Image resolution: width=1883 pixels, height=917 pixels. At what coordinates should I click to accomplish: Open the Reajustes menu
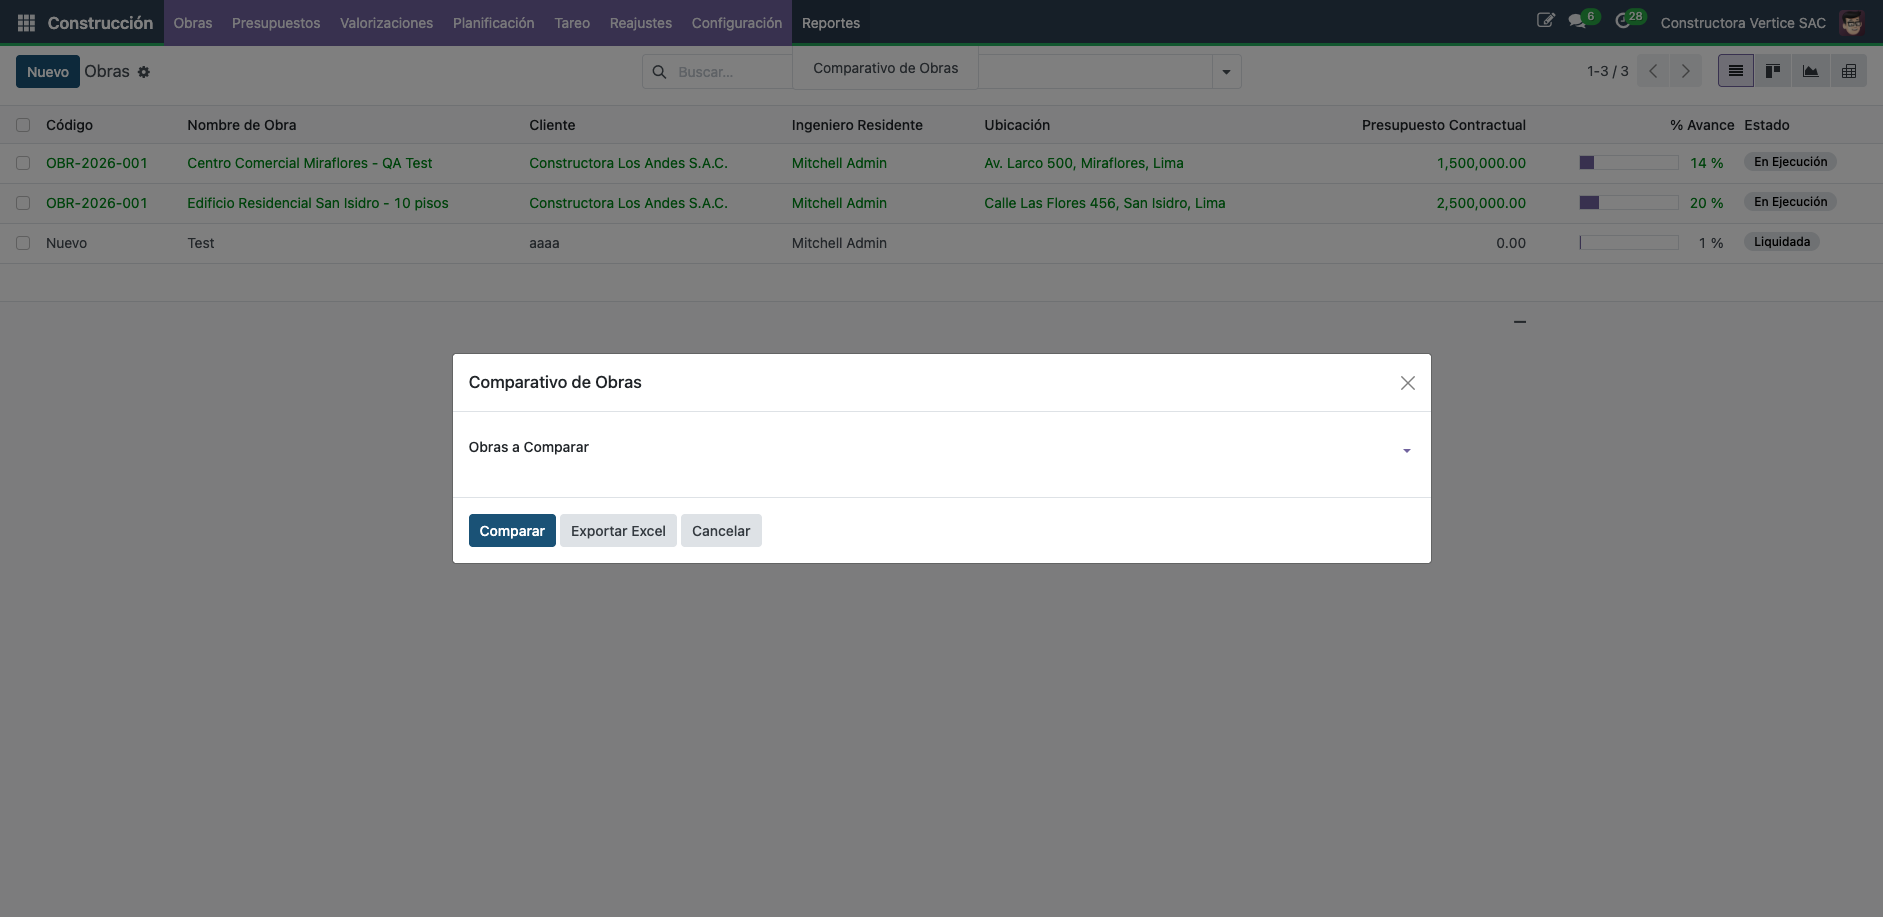click(641, 22)
